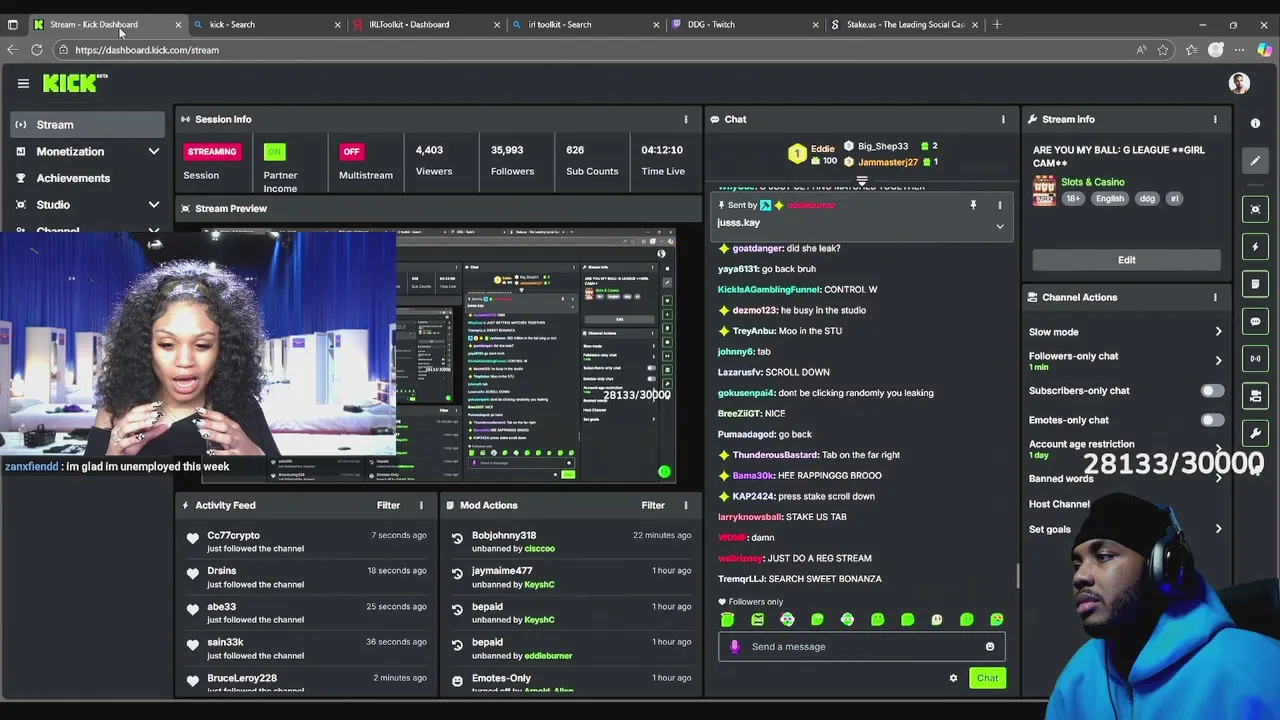The width and height of the screenshot is (1280, 720).
Task: Toggle the wrench stream info widget icon
Action: tap(1255, 433)
